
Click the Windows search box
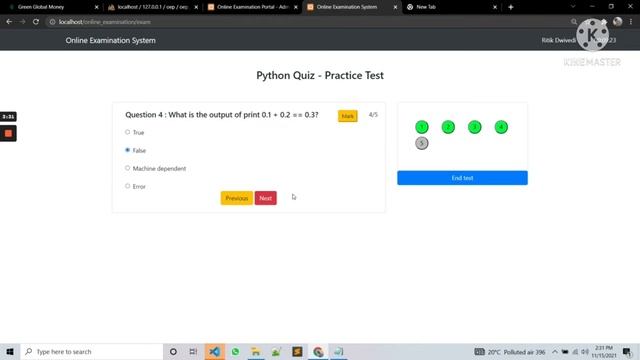tap(91, 351)
